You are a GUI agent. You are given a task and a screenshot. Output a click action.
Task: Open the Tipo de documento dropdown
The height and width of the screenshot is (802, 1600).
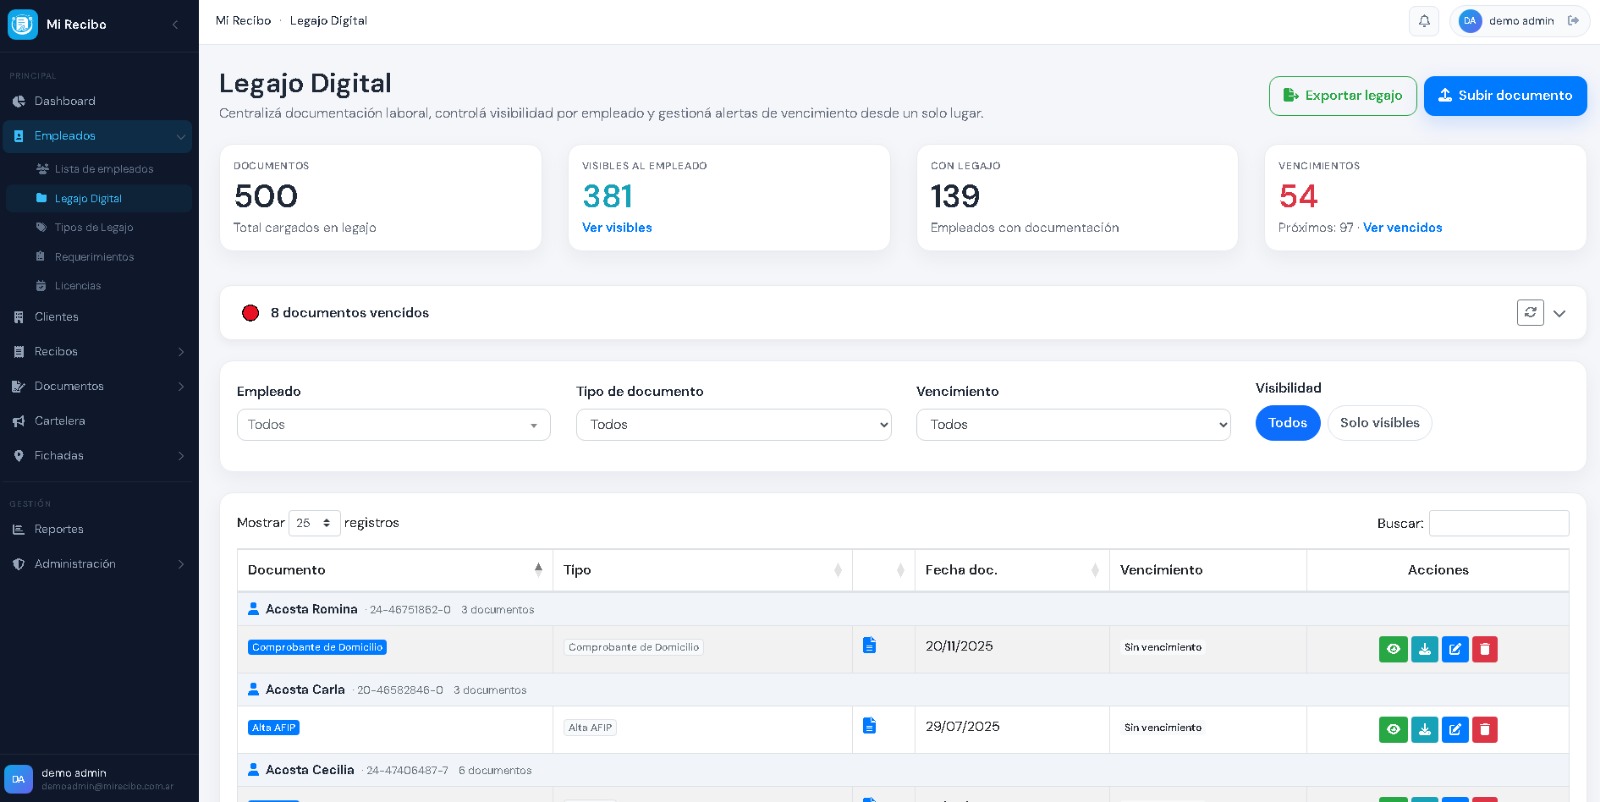733,425
